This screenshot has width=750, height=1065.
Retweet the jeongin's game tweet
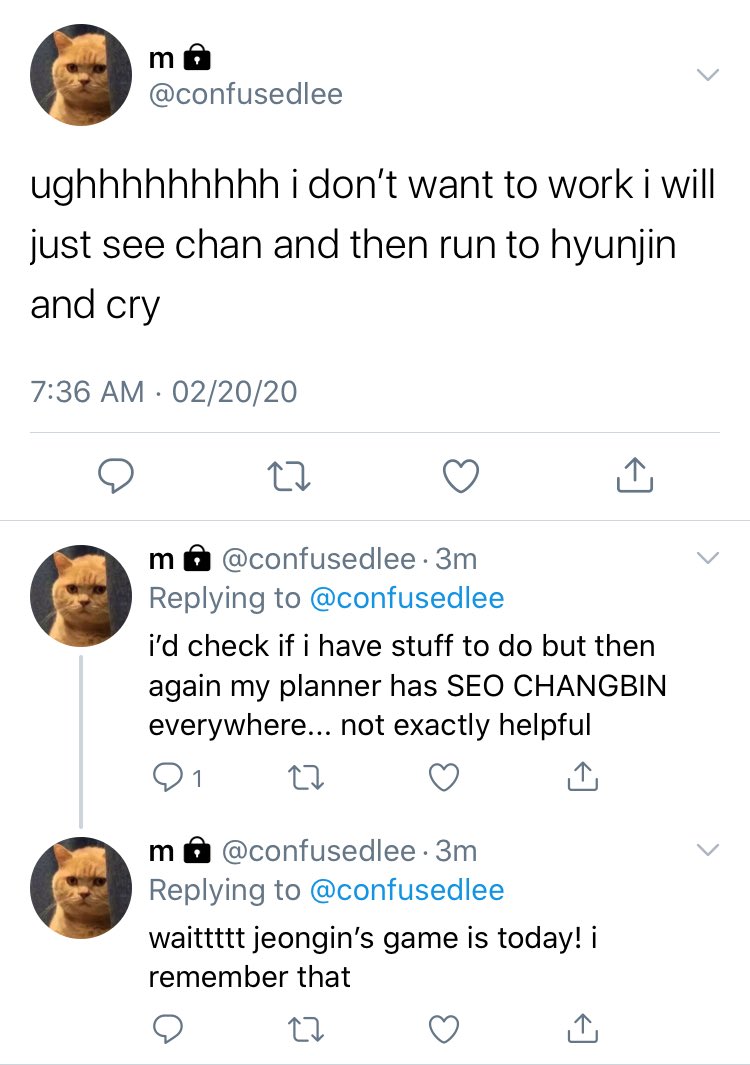(300, 1027)
